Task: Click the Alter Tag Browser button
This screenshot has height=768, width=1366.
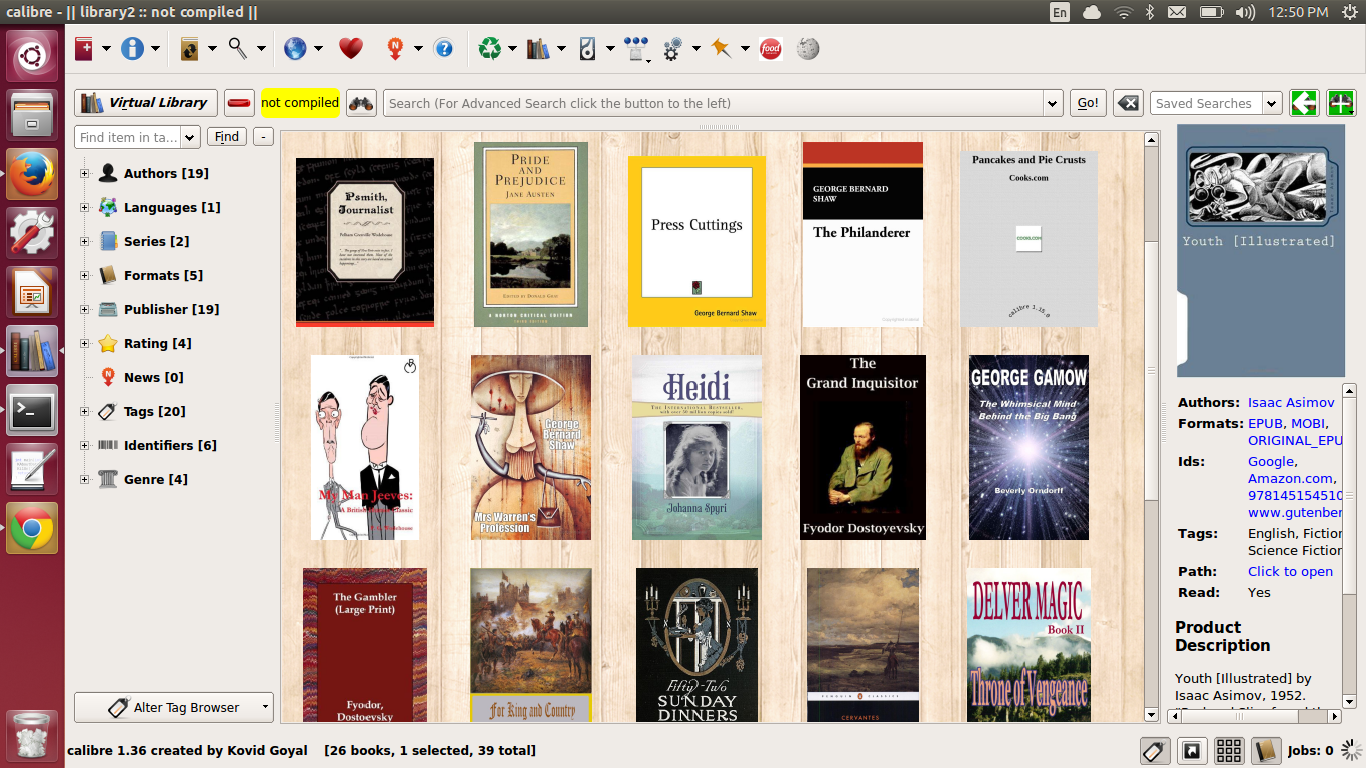Action: 173,707
